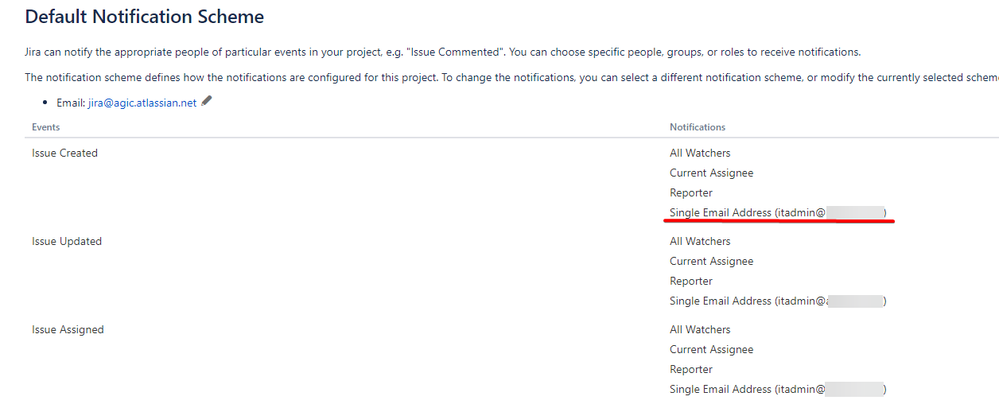Click the Events column header

coord(46,127)
